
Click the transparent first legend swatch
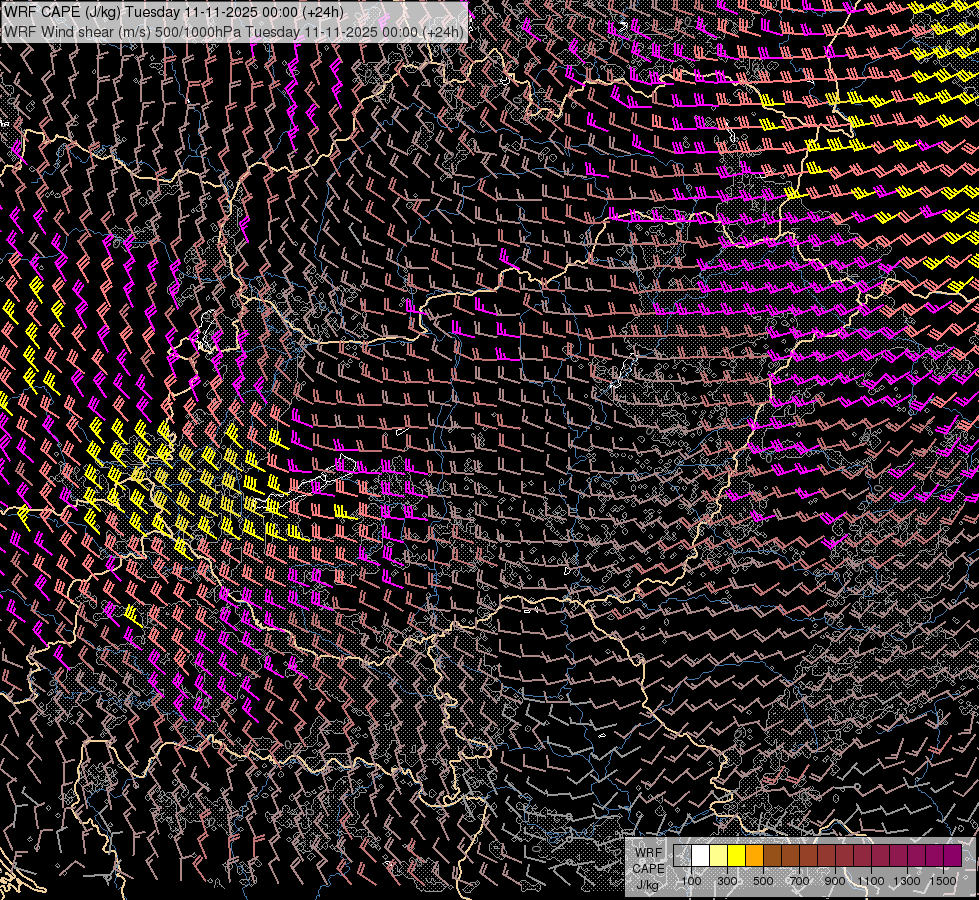[x=682, y=855]
